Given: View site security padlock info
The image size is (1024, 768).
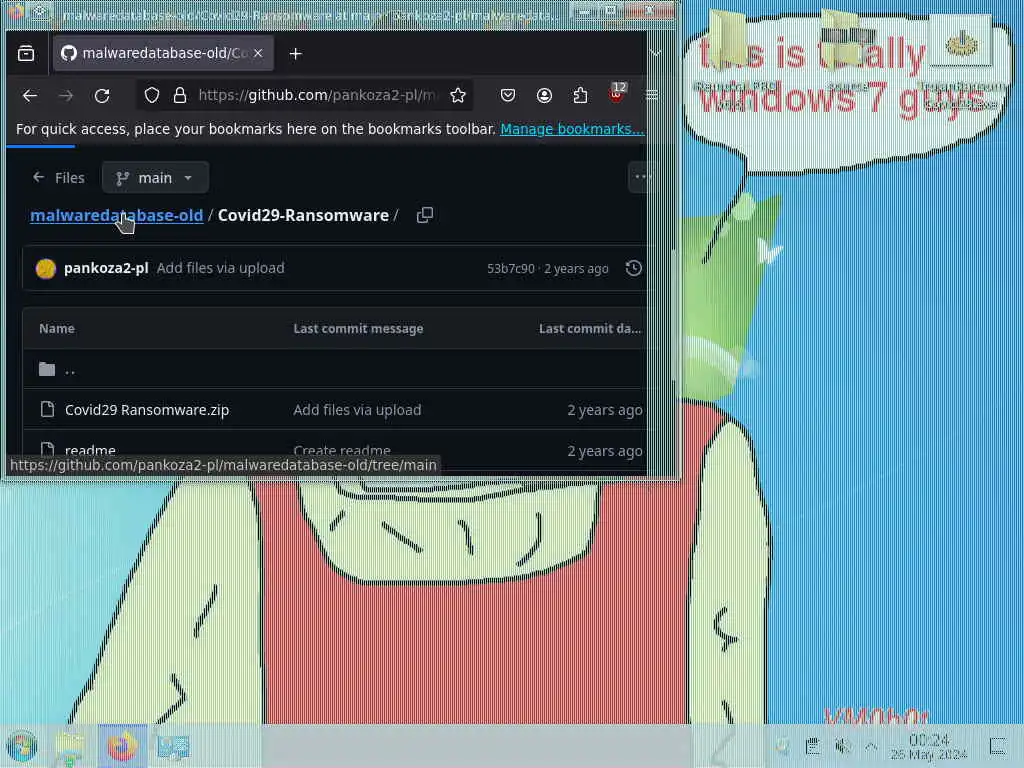Looking at the screenshot, I should (x=180, y=96).
